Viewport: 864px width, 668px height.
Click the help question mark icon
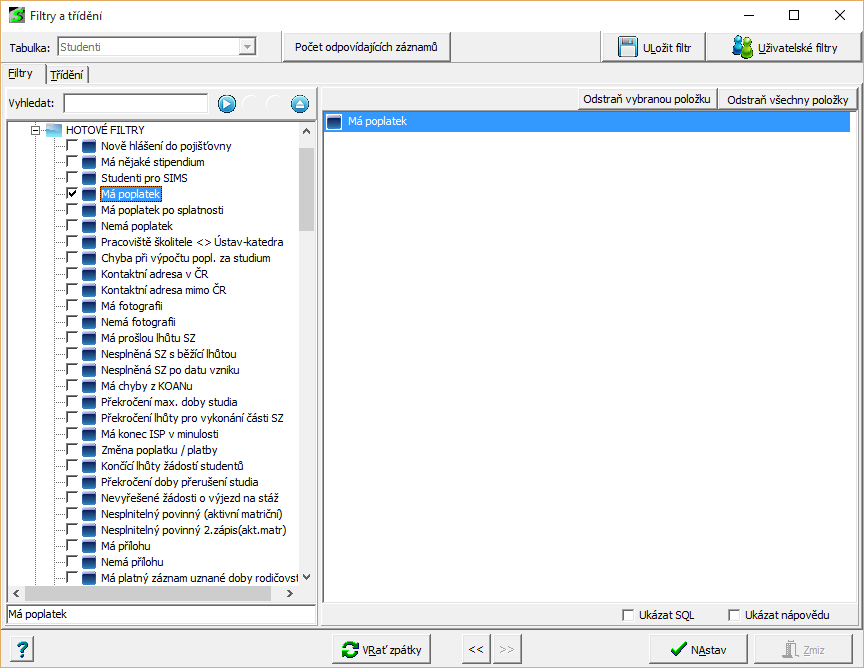click(24, 649)
